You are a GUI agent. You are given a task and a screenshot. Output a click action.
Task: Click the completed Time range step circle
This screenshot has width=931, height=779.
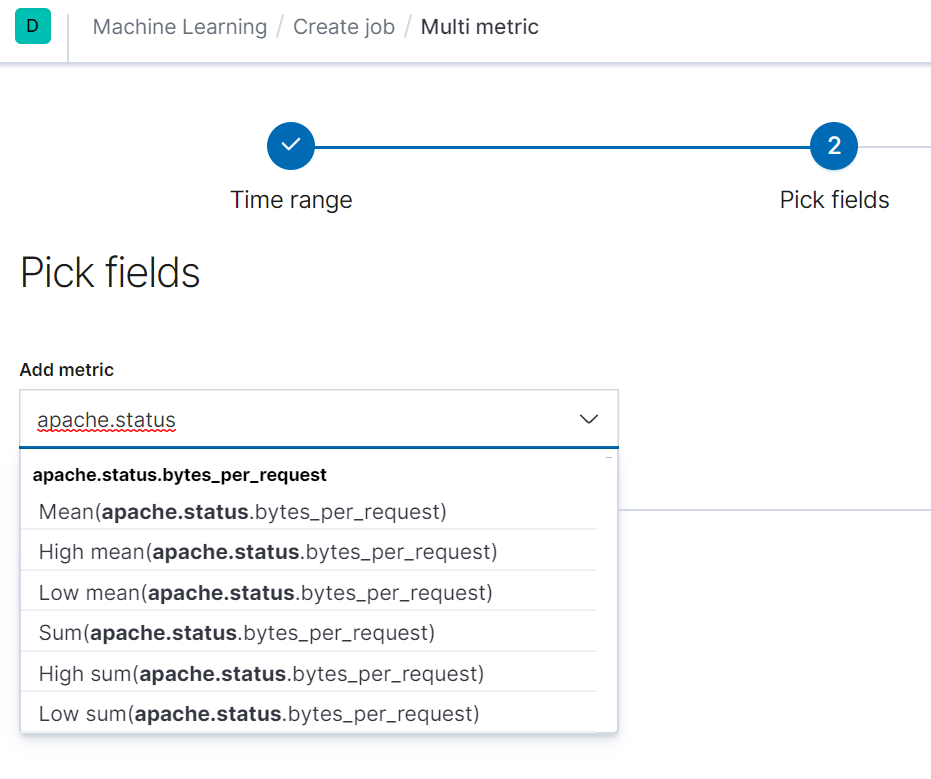[291, 146]
